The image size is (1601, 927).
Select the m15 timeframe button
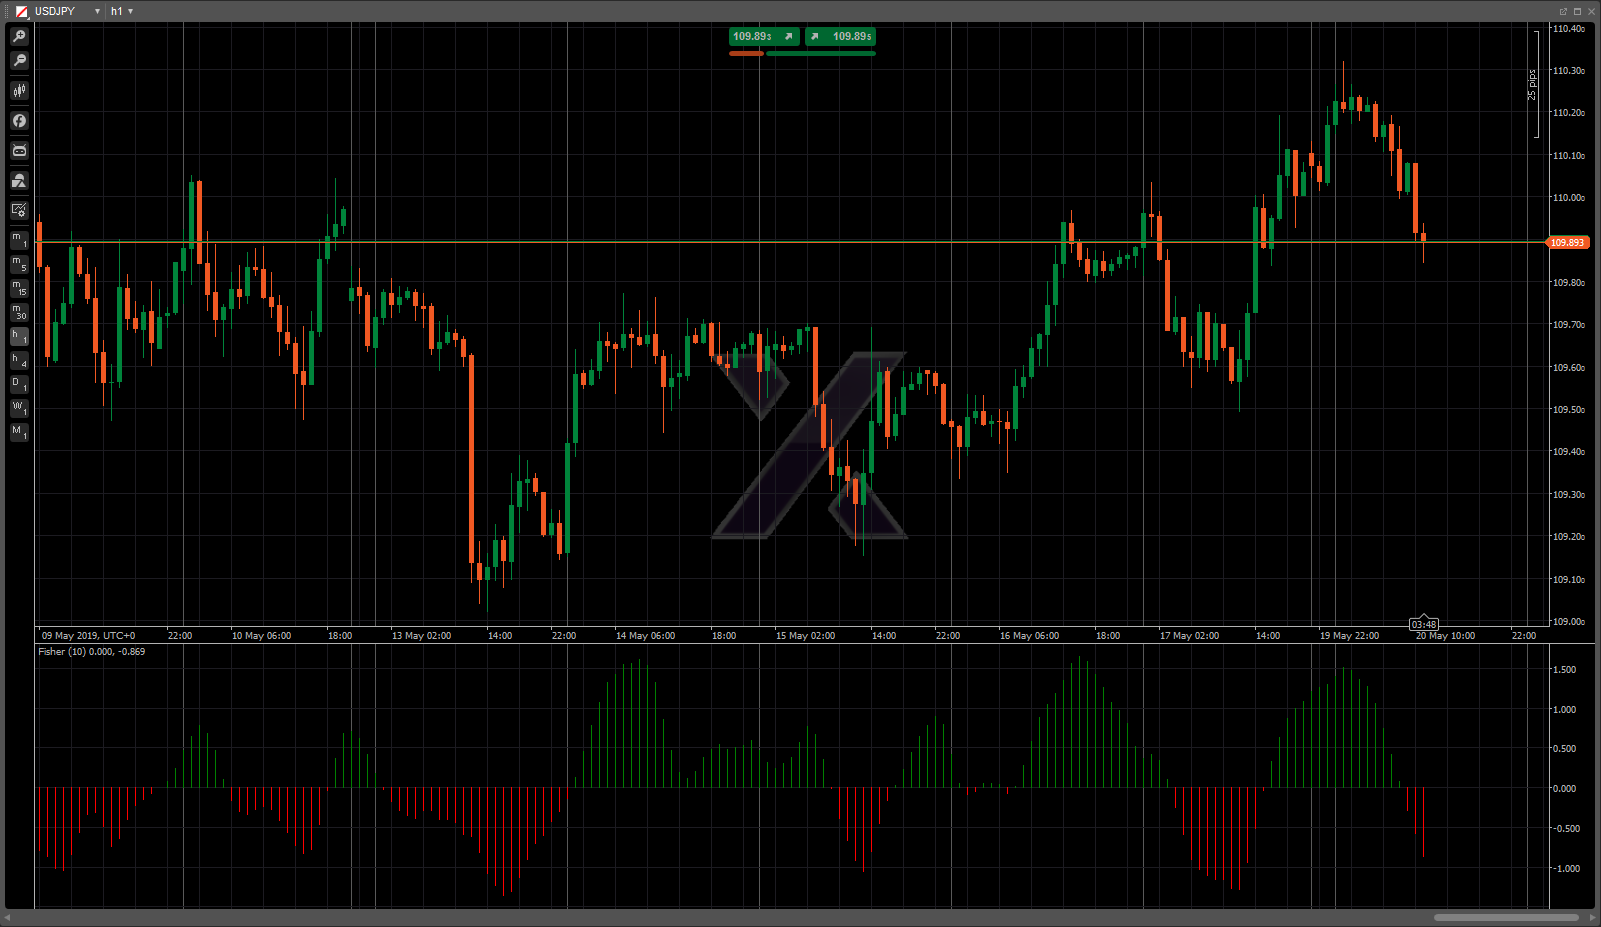click(x=19, y=288)
